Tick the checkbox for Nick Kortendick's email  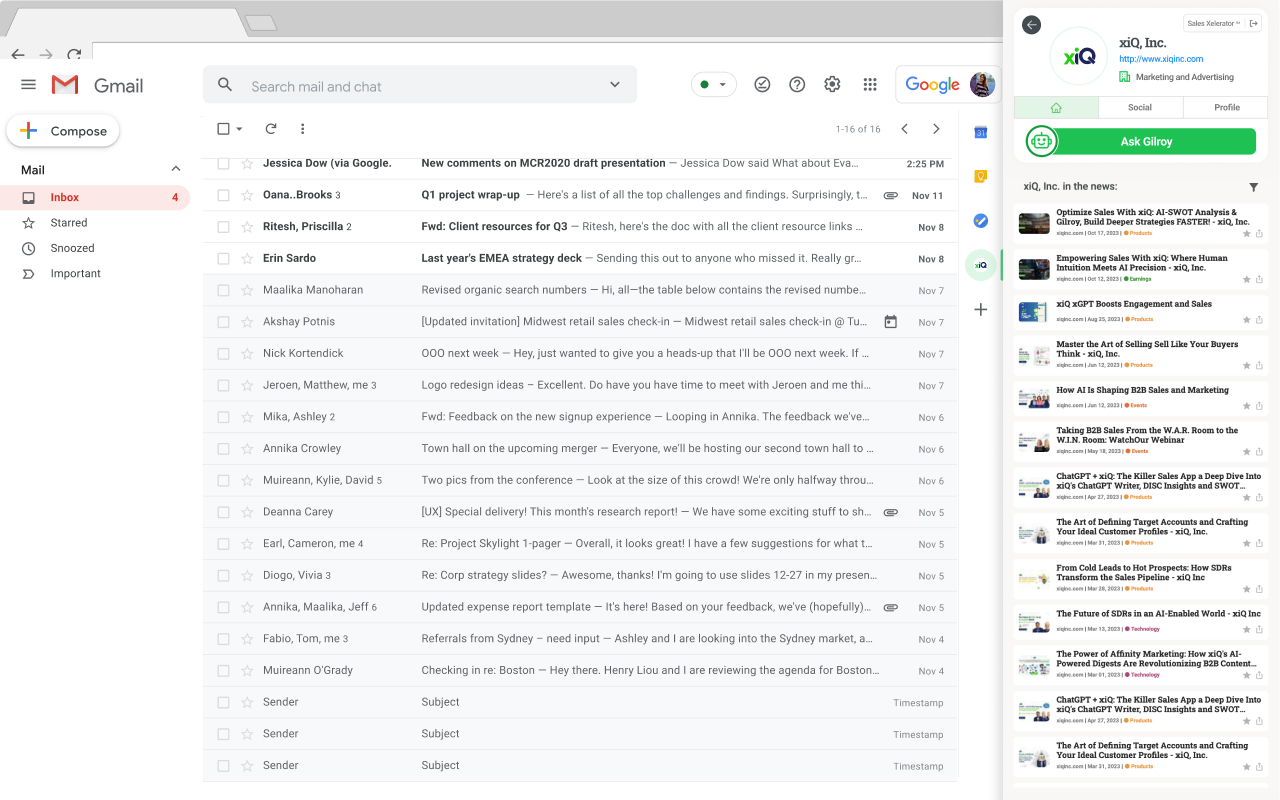pyautogui.click(x=223, y=353)
